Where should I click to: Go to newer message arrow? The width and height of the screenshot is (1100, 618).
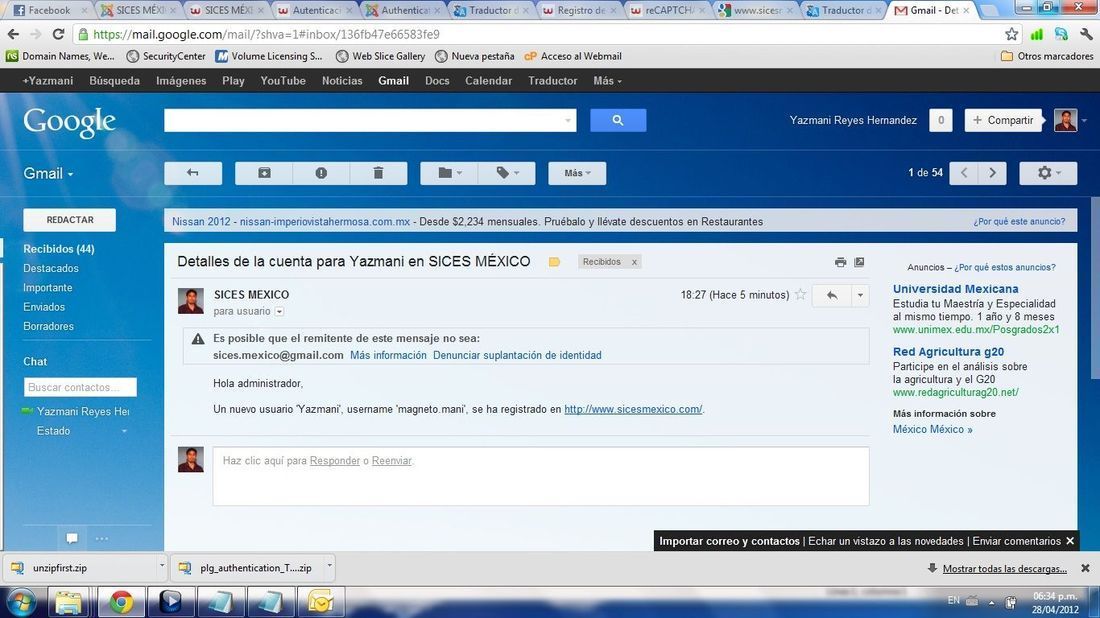pos(964,173)
